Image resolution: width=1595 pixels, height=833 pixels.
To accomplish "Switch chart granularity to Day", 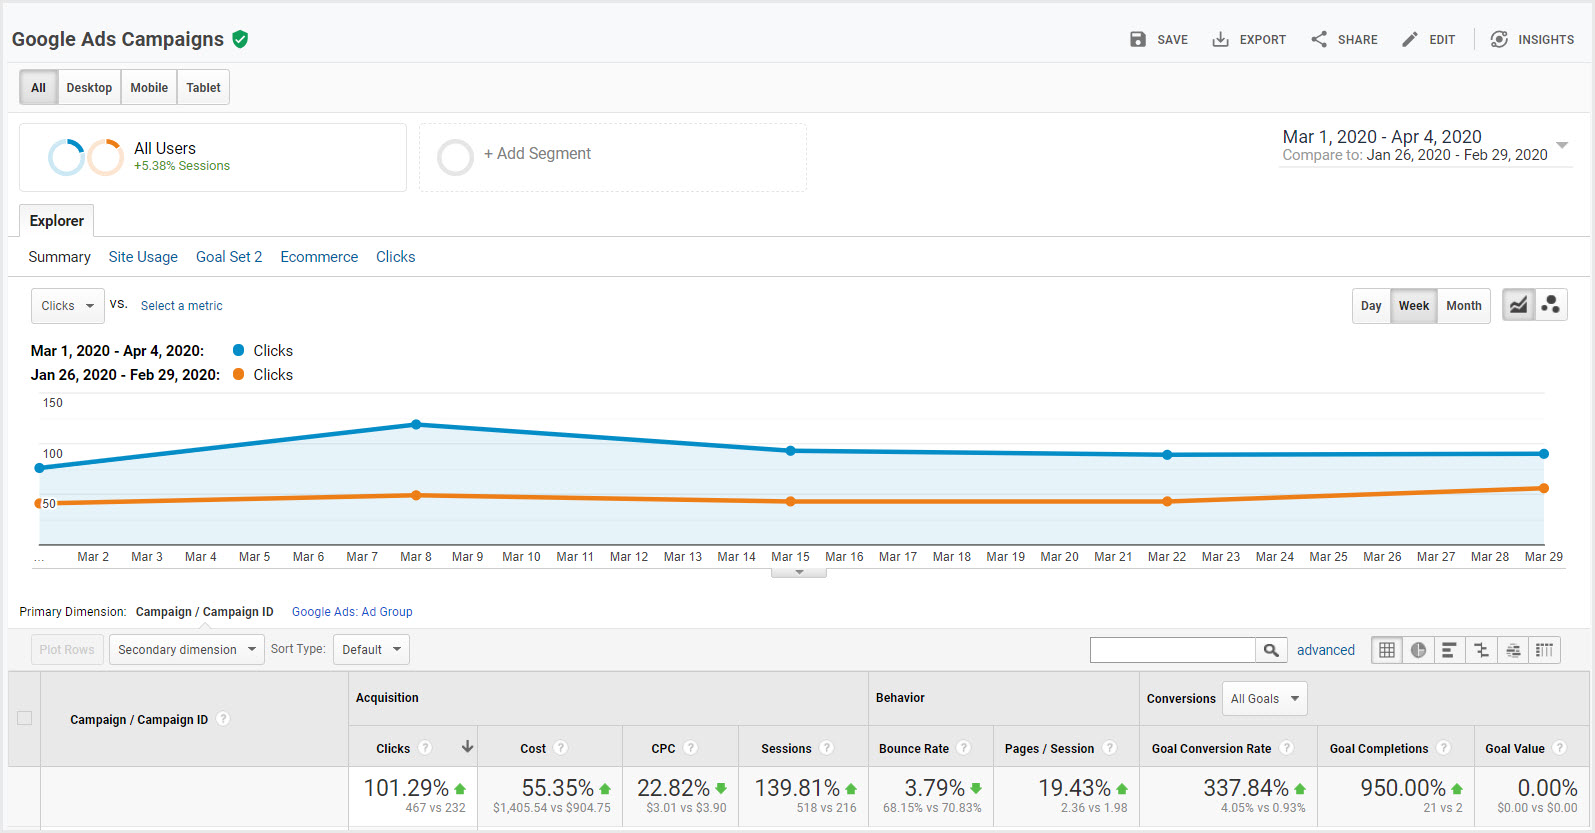I will 1371,306.
